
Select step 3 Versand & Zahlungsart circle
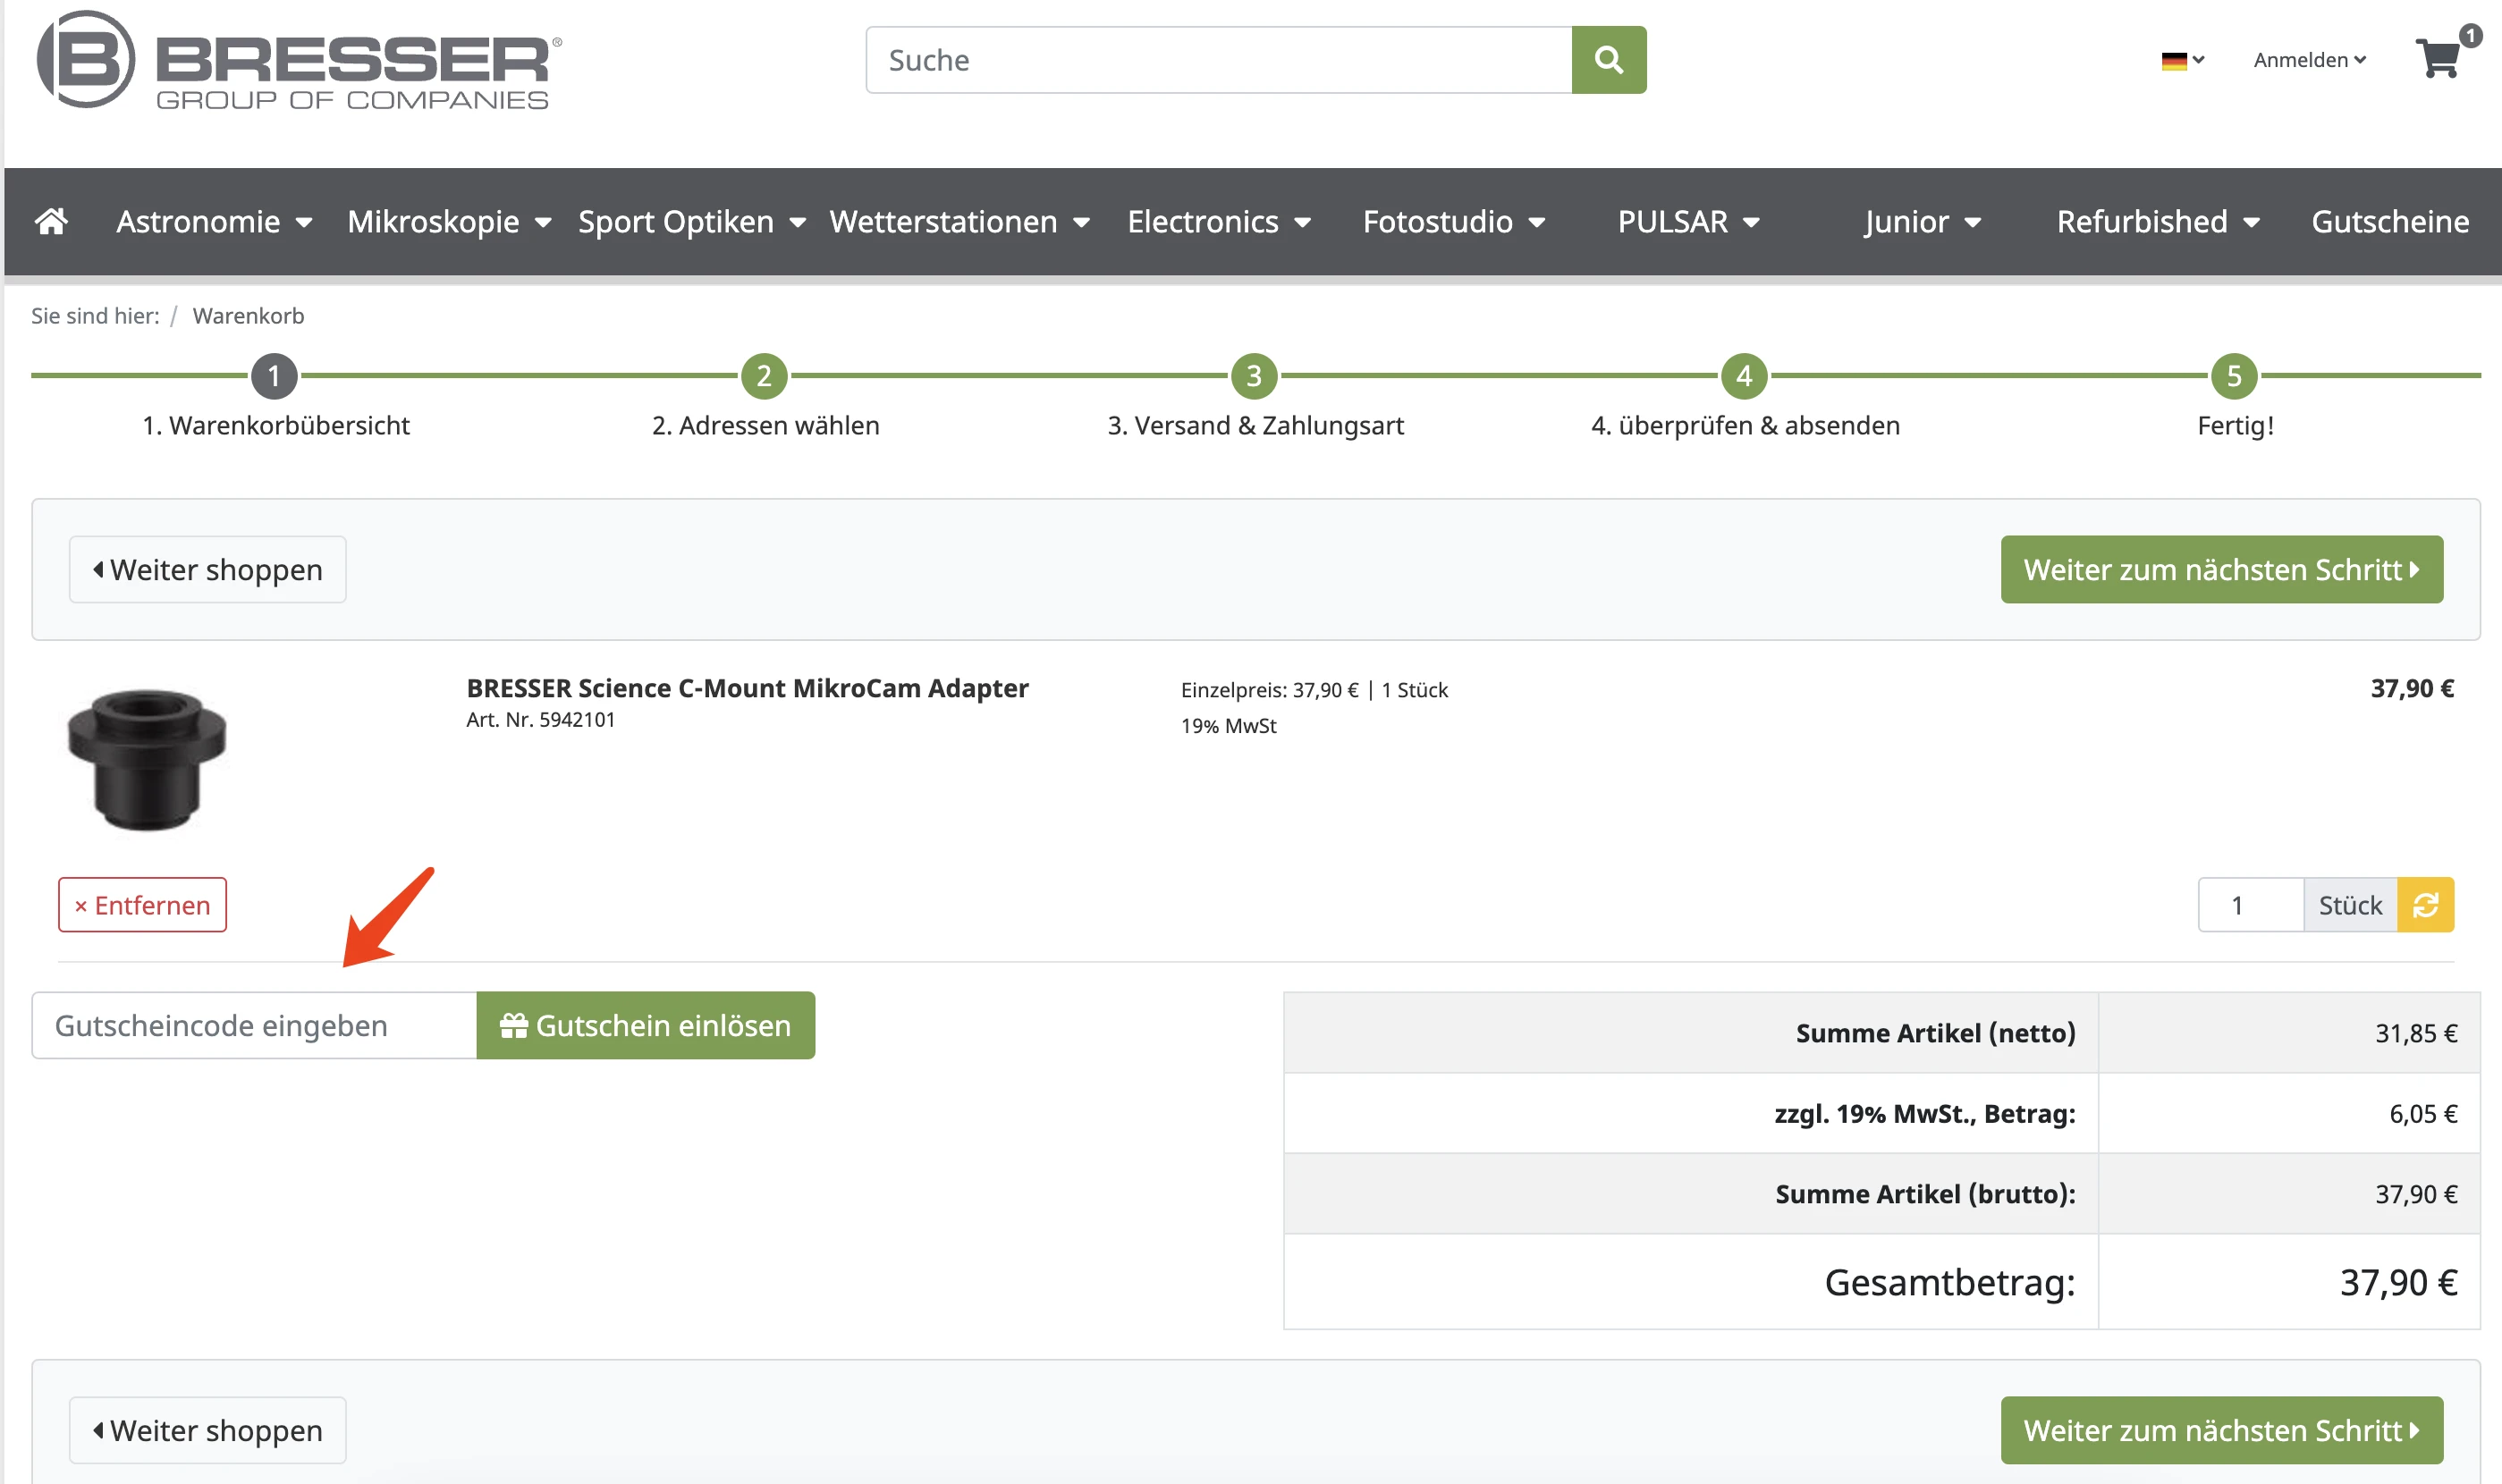click(x=1254, y=376)
